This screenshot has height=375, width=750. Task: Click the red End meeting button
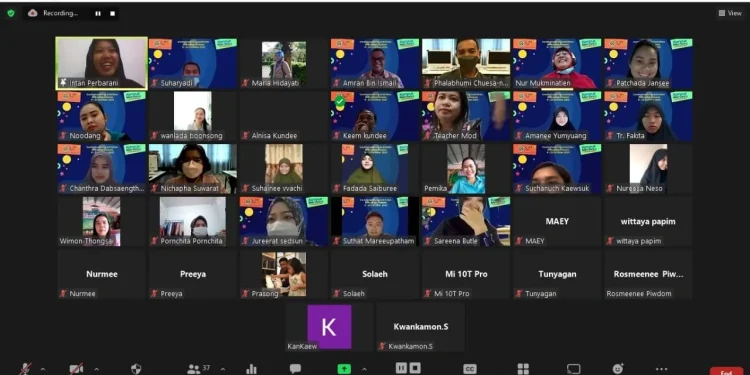[727, 371]
